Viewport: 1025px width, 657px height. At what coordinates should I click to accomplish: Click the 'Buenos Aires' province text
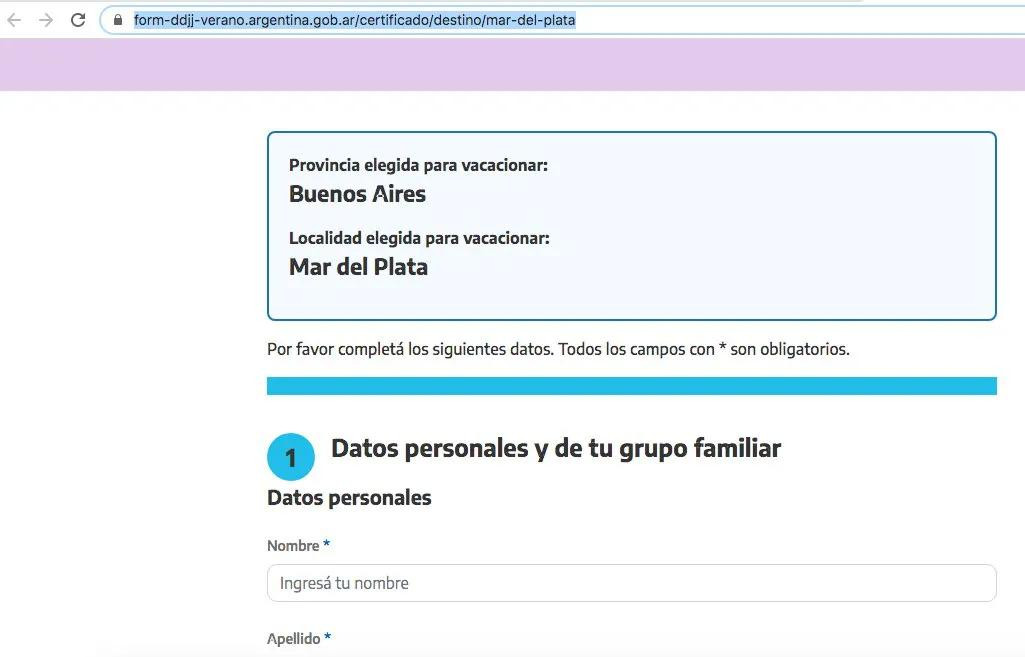tap(358, 194)
